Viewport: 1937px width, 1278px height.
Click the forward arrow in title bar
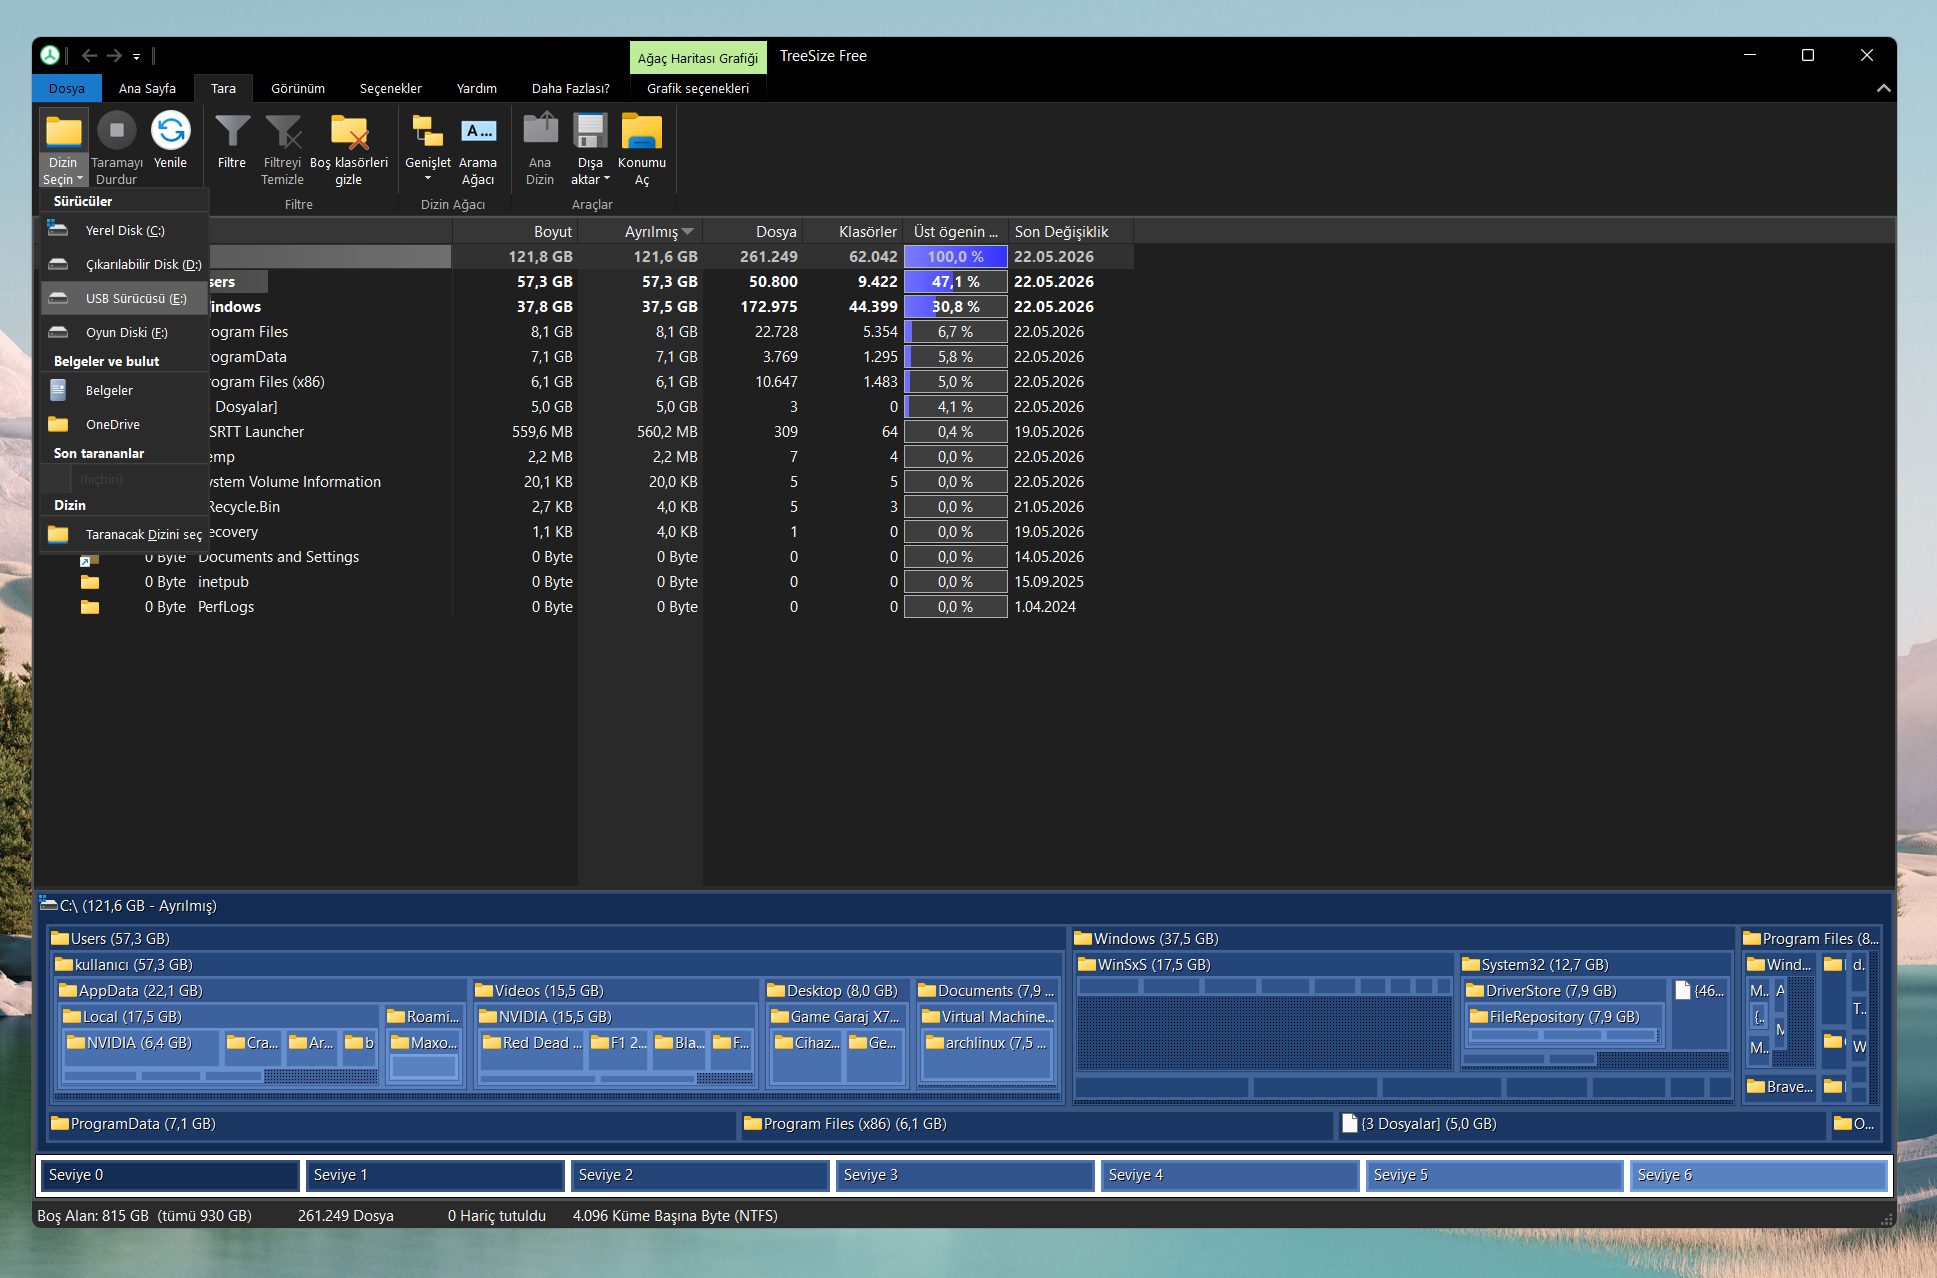[114, 56]
